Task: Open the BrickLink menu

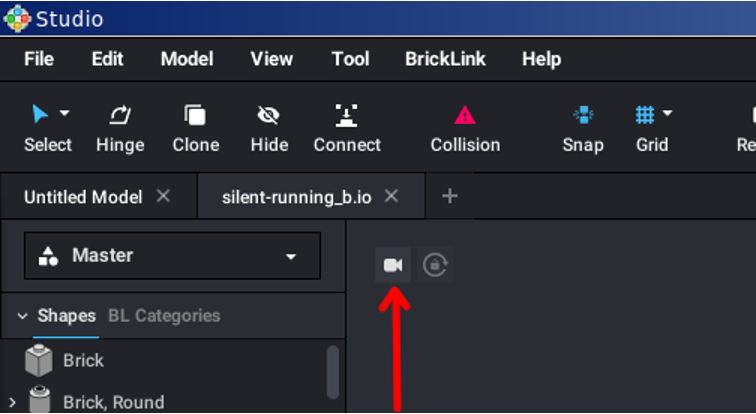Action: [x=445, y=59]
